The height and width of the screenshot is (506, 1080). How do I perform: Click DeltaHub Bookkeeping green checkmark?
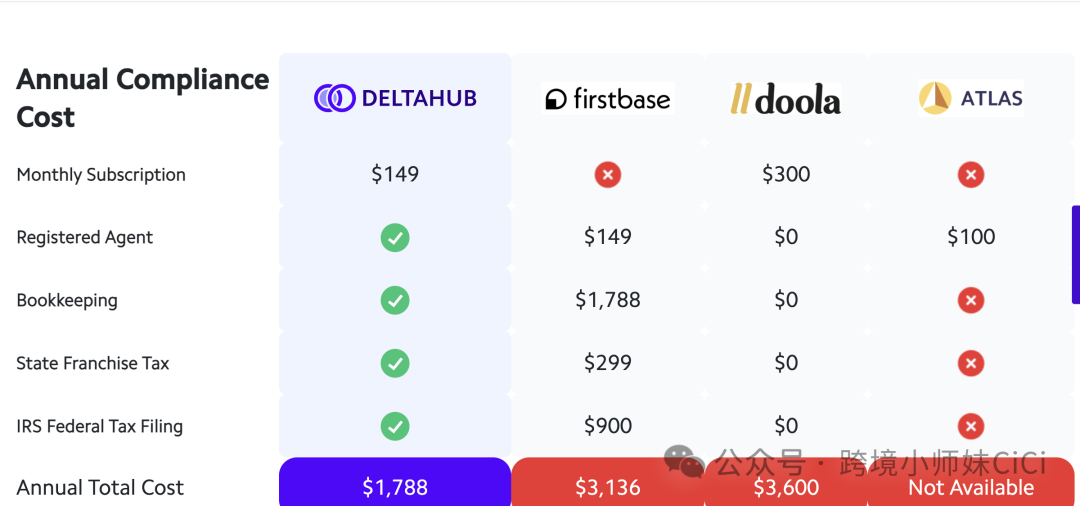tap(395, 300)
